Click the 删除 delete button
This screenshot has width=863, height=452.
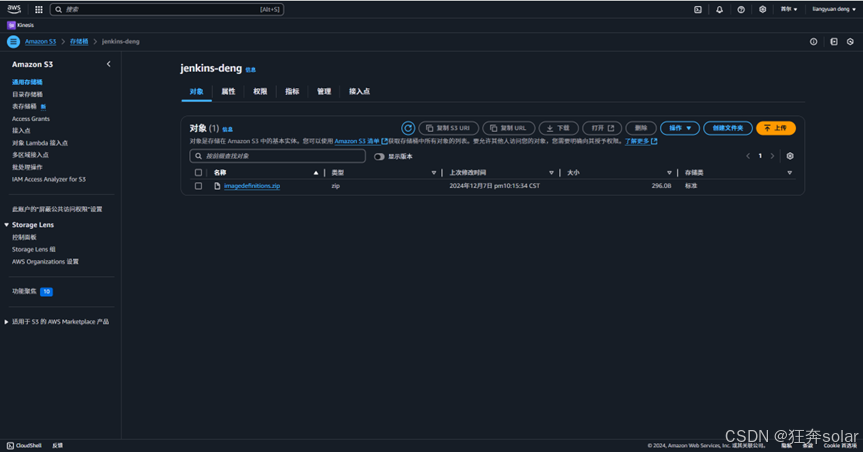click(x=641, y=128)
